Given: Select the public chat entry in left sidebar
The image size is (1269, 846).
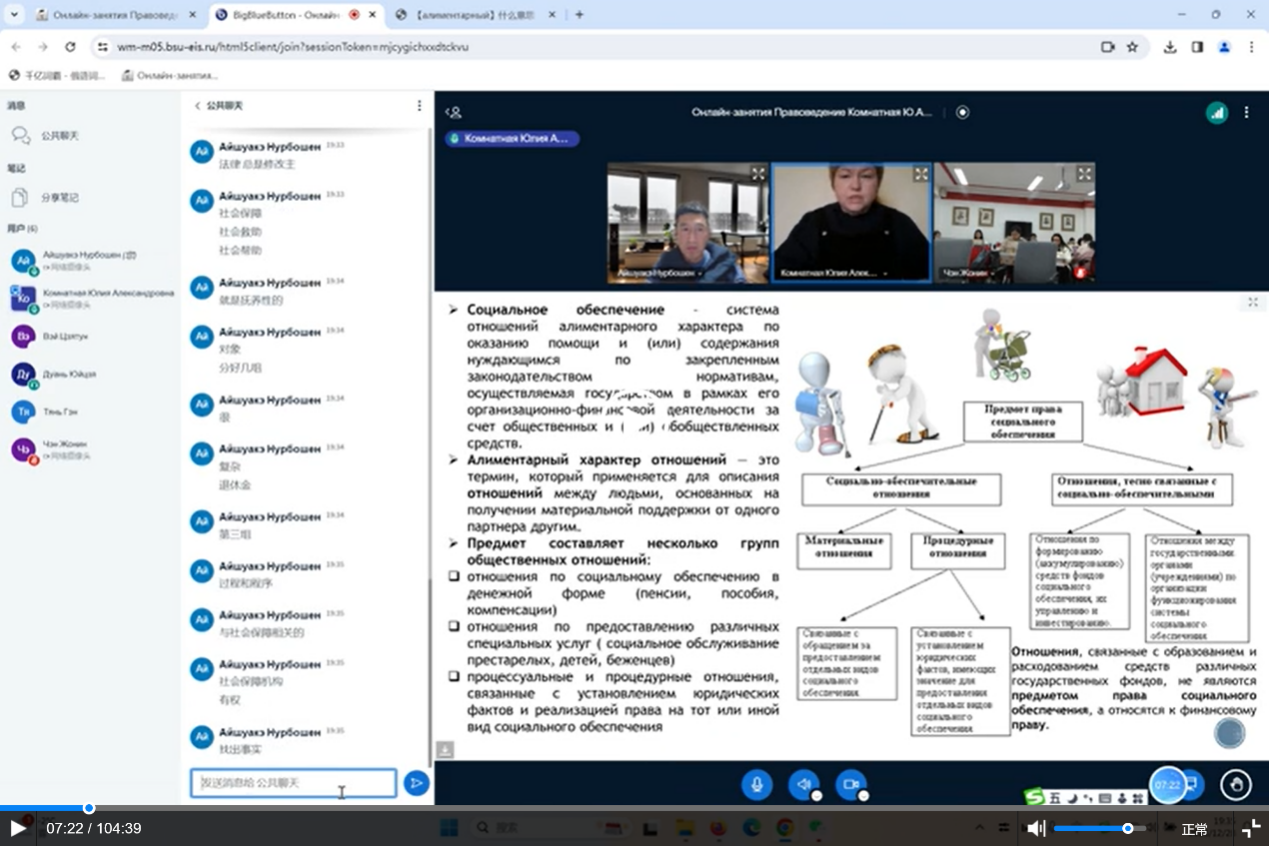Looking at the screenshot, I should [x=59, y=135].
